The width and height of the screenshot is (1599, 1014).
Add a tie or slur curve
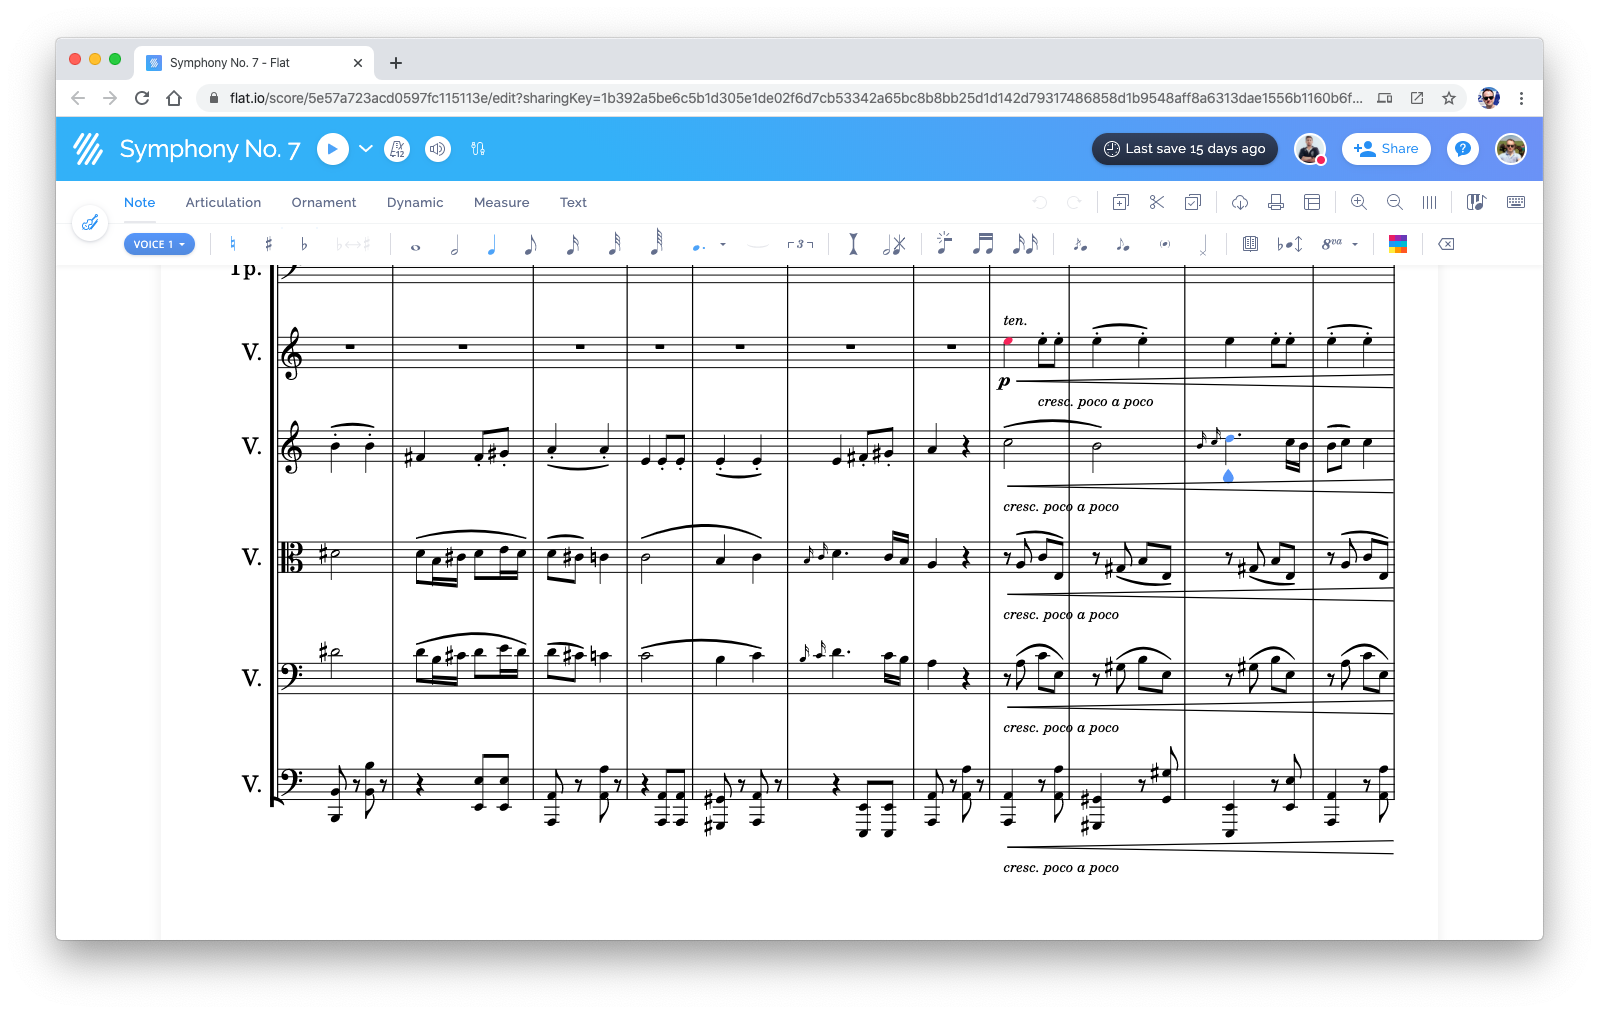tap(758, 245)
